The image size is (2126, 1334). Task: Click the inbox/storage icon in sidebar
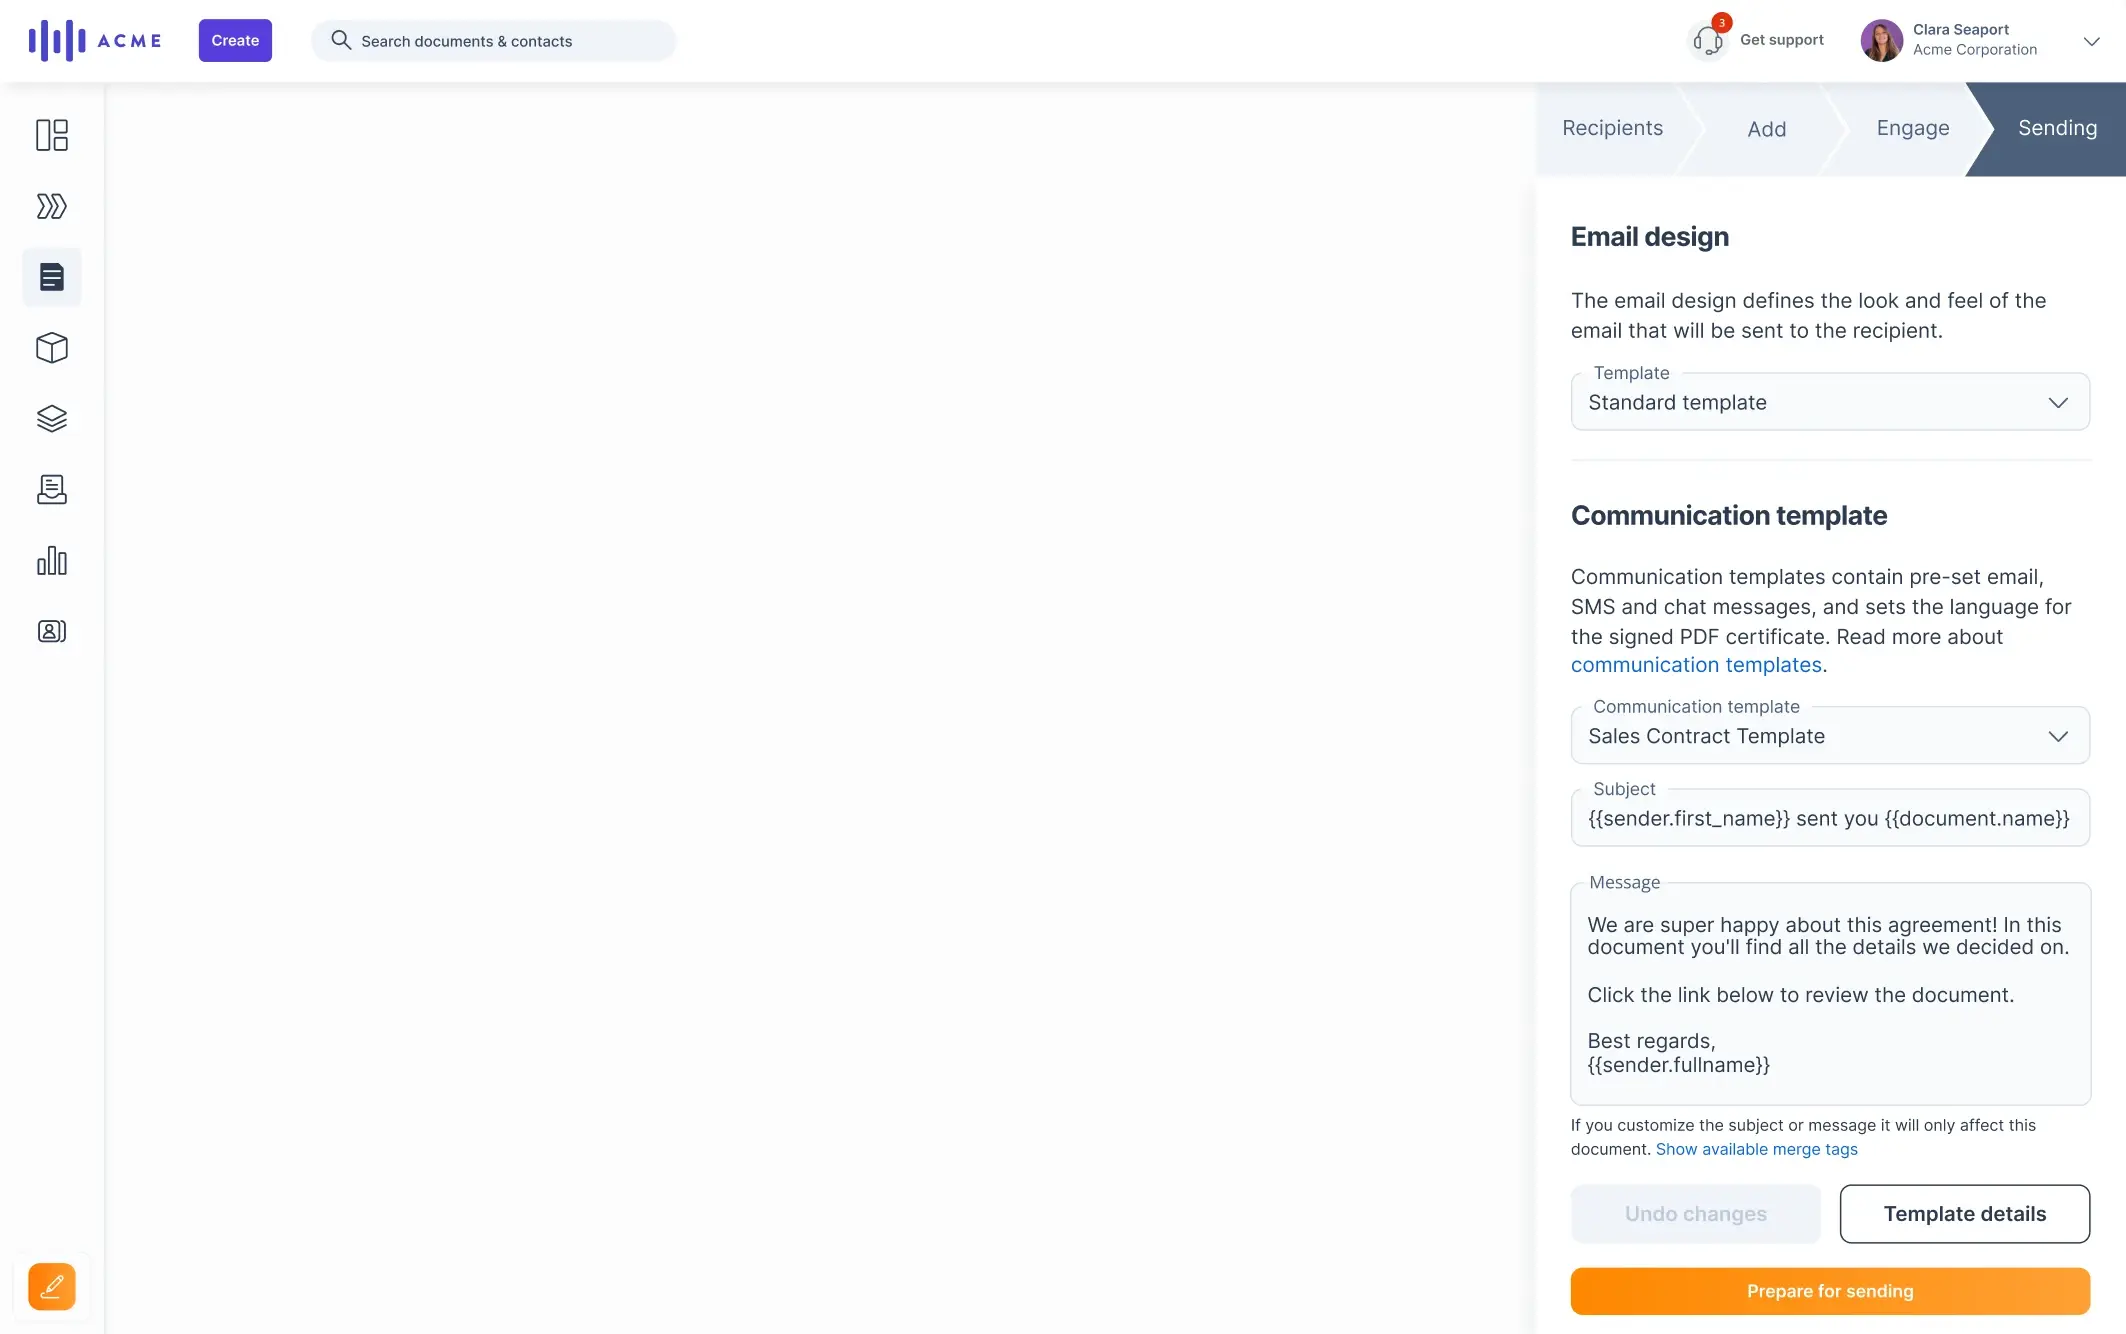pos(51,489)
